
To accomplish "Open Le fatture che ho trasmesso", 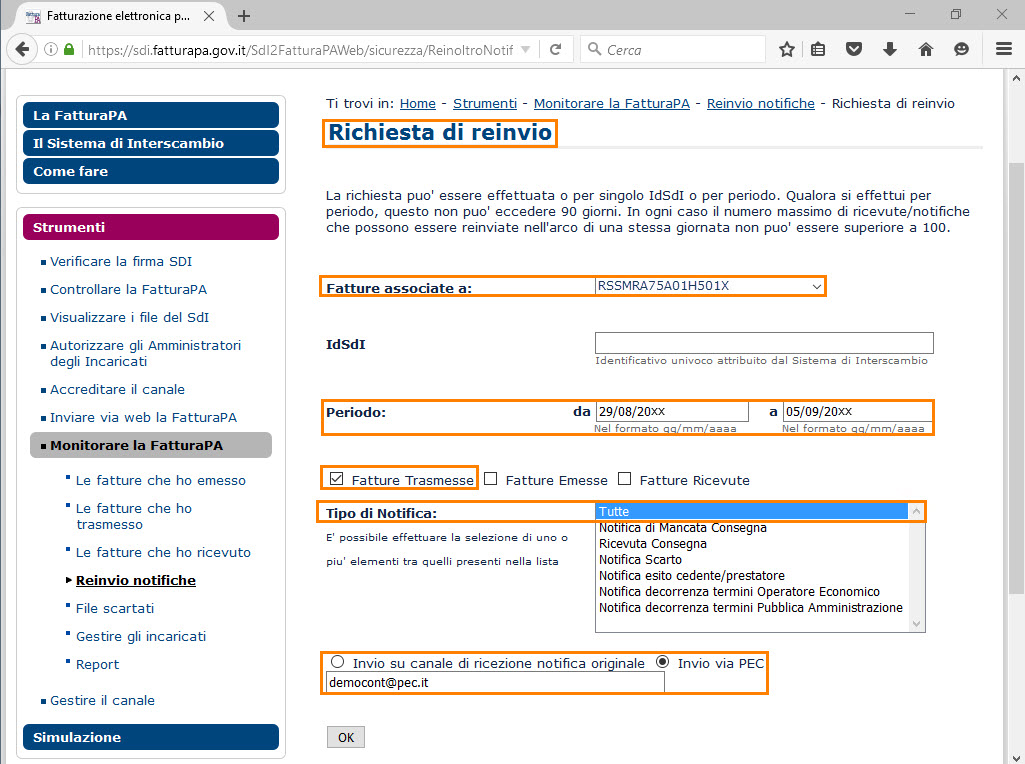I will (x=134, y=516).
